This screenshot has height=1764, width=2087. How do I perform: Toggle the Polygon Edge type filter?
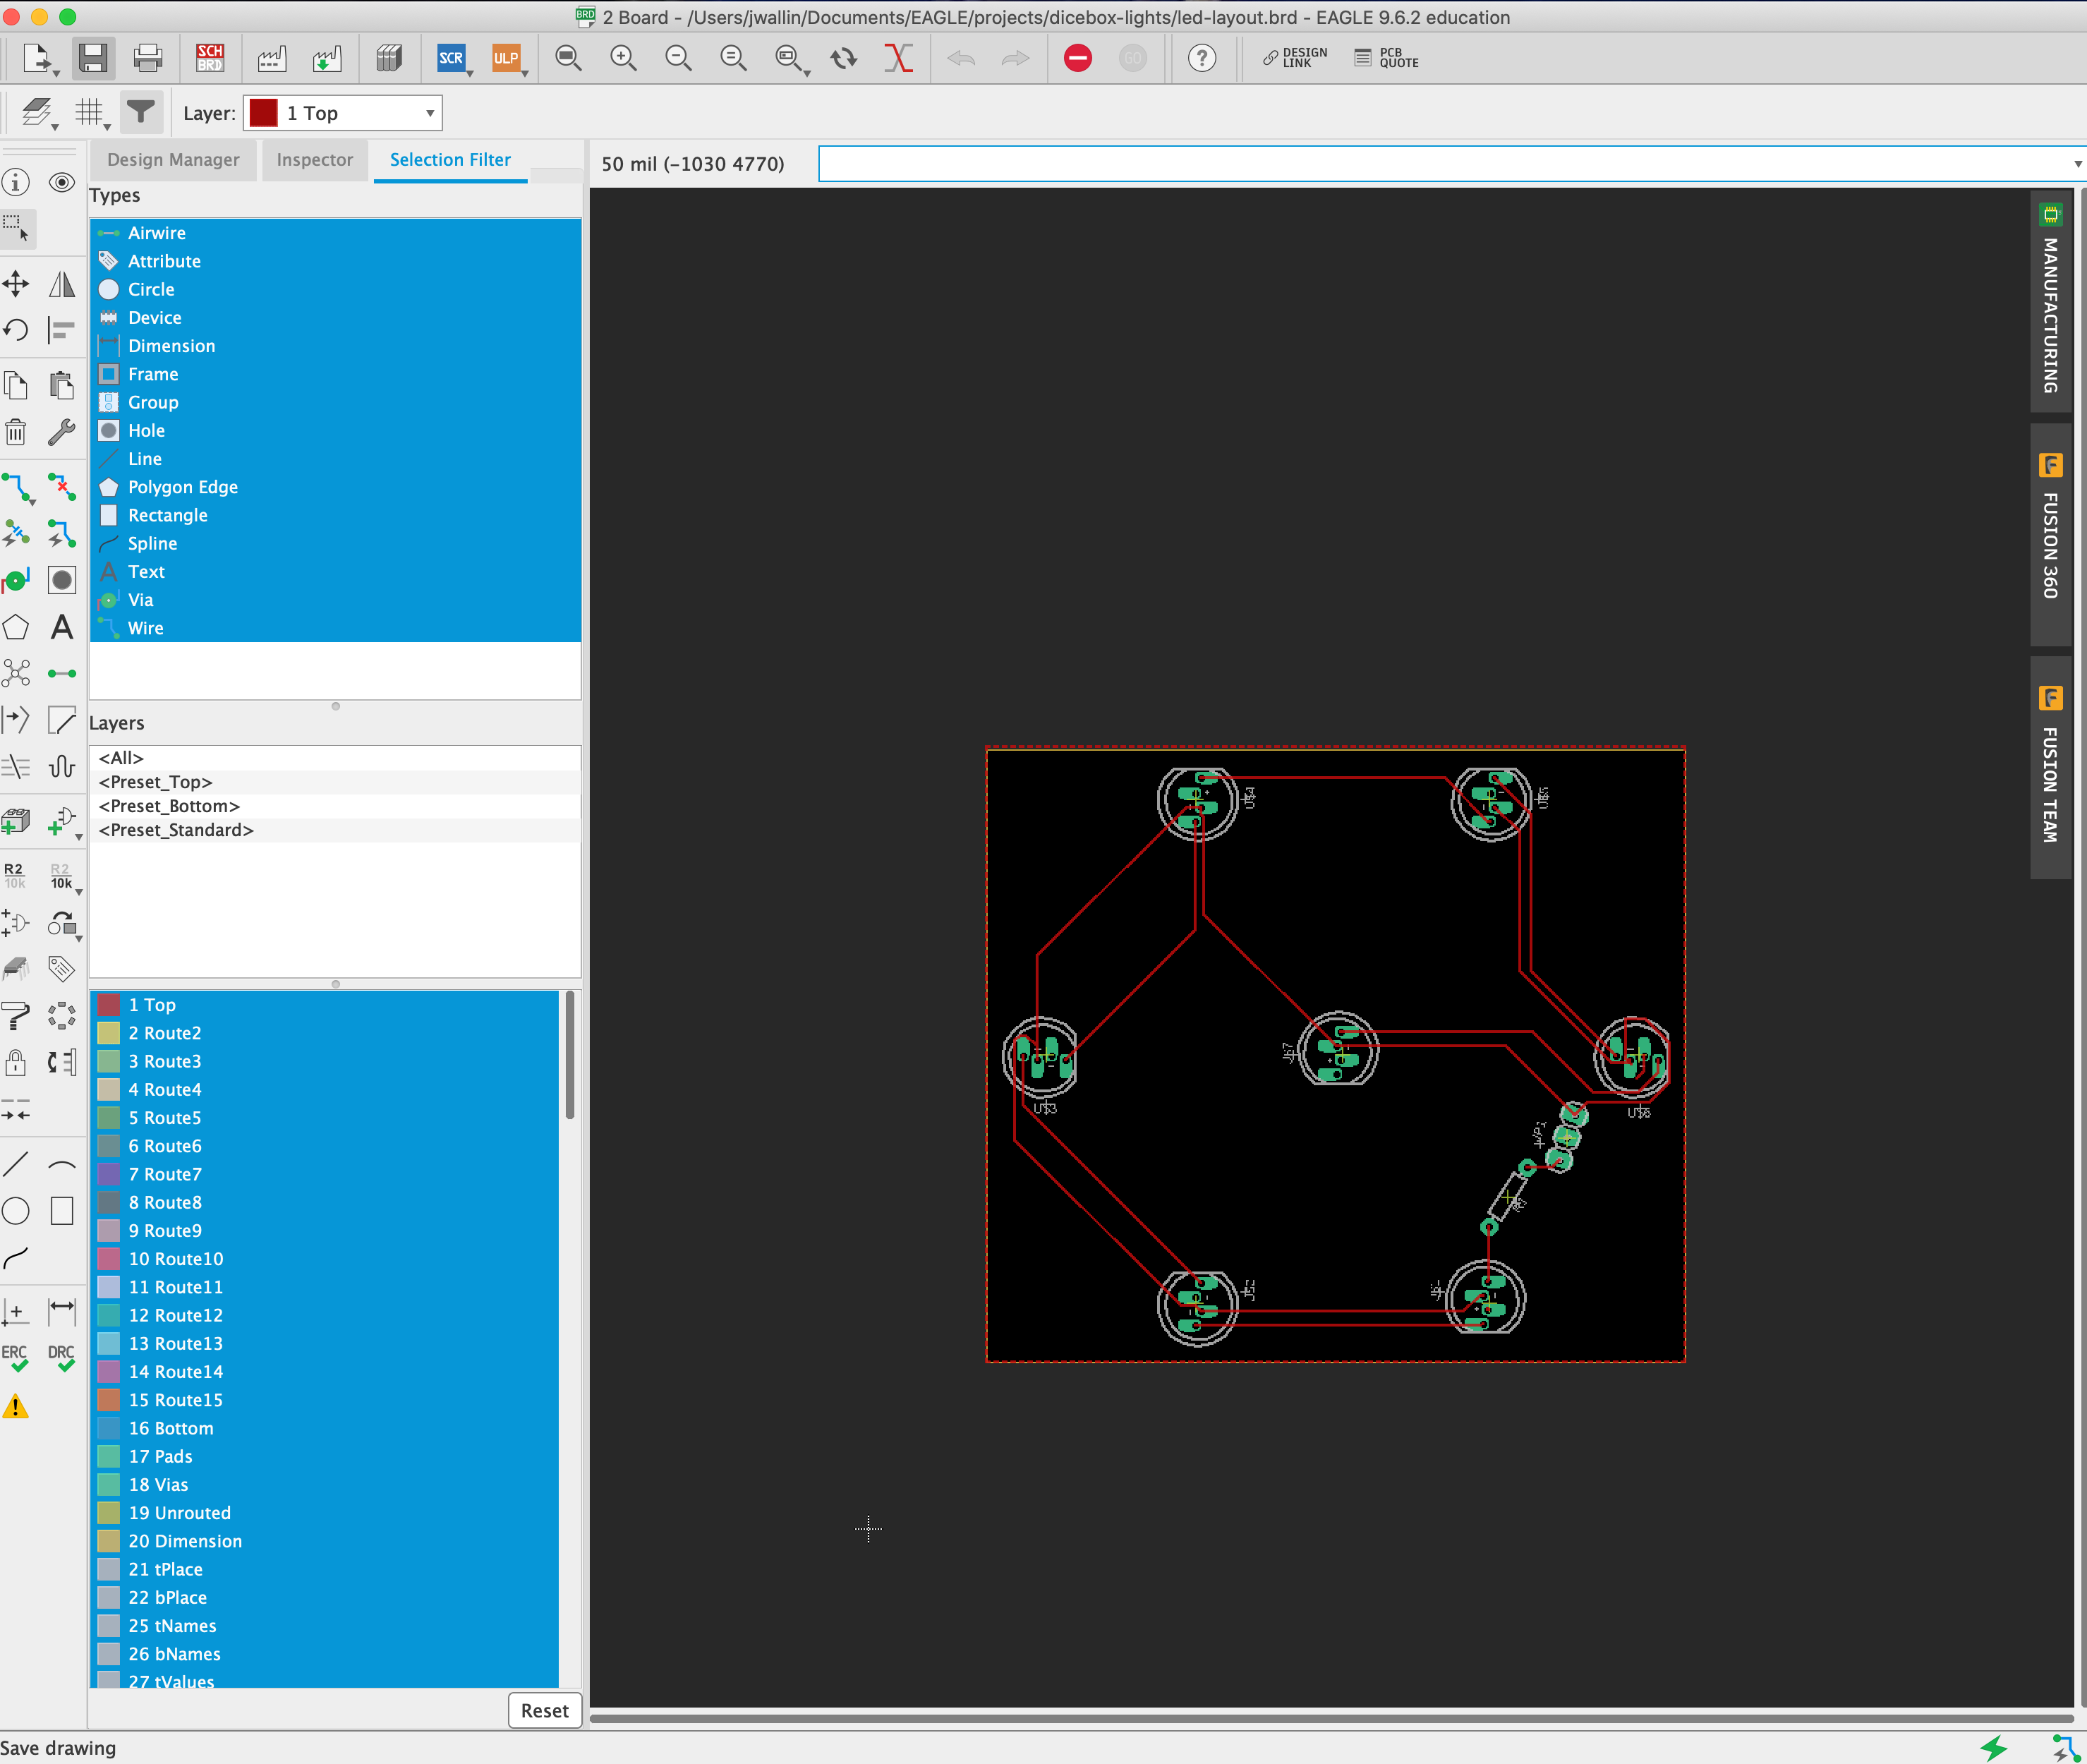pyautogui.click(x=335, y=487)
